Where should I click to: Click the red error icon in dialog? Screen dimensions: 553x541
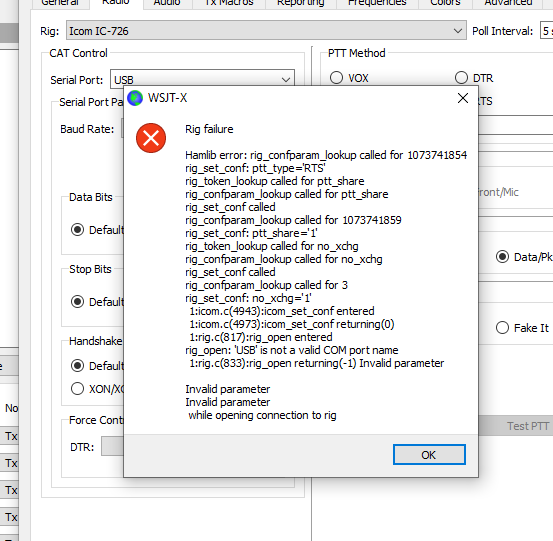coord(151,138)
